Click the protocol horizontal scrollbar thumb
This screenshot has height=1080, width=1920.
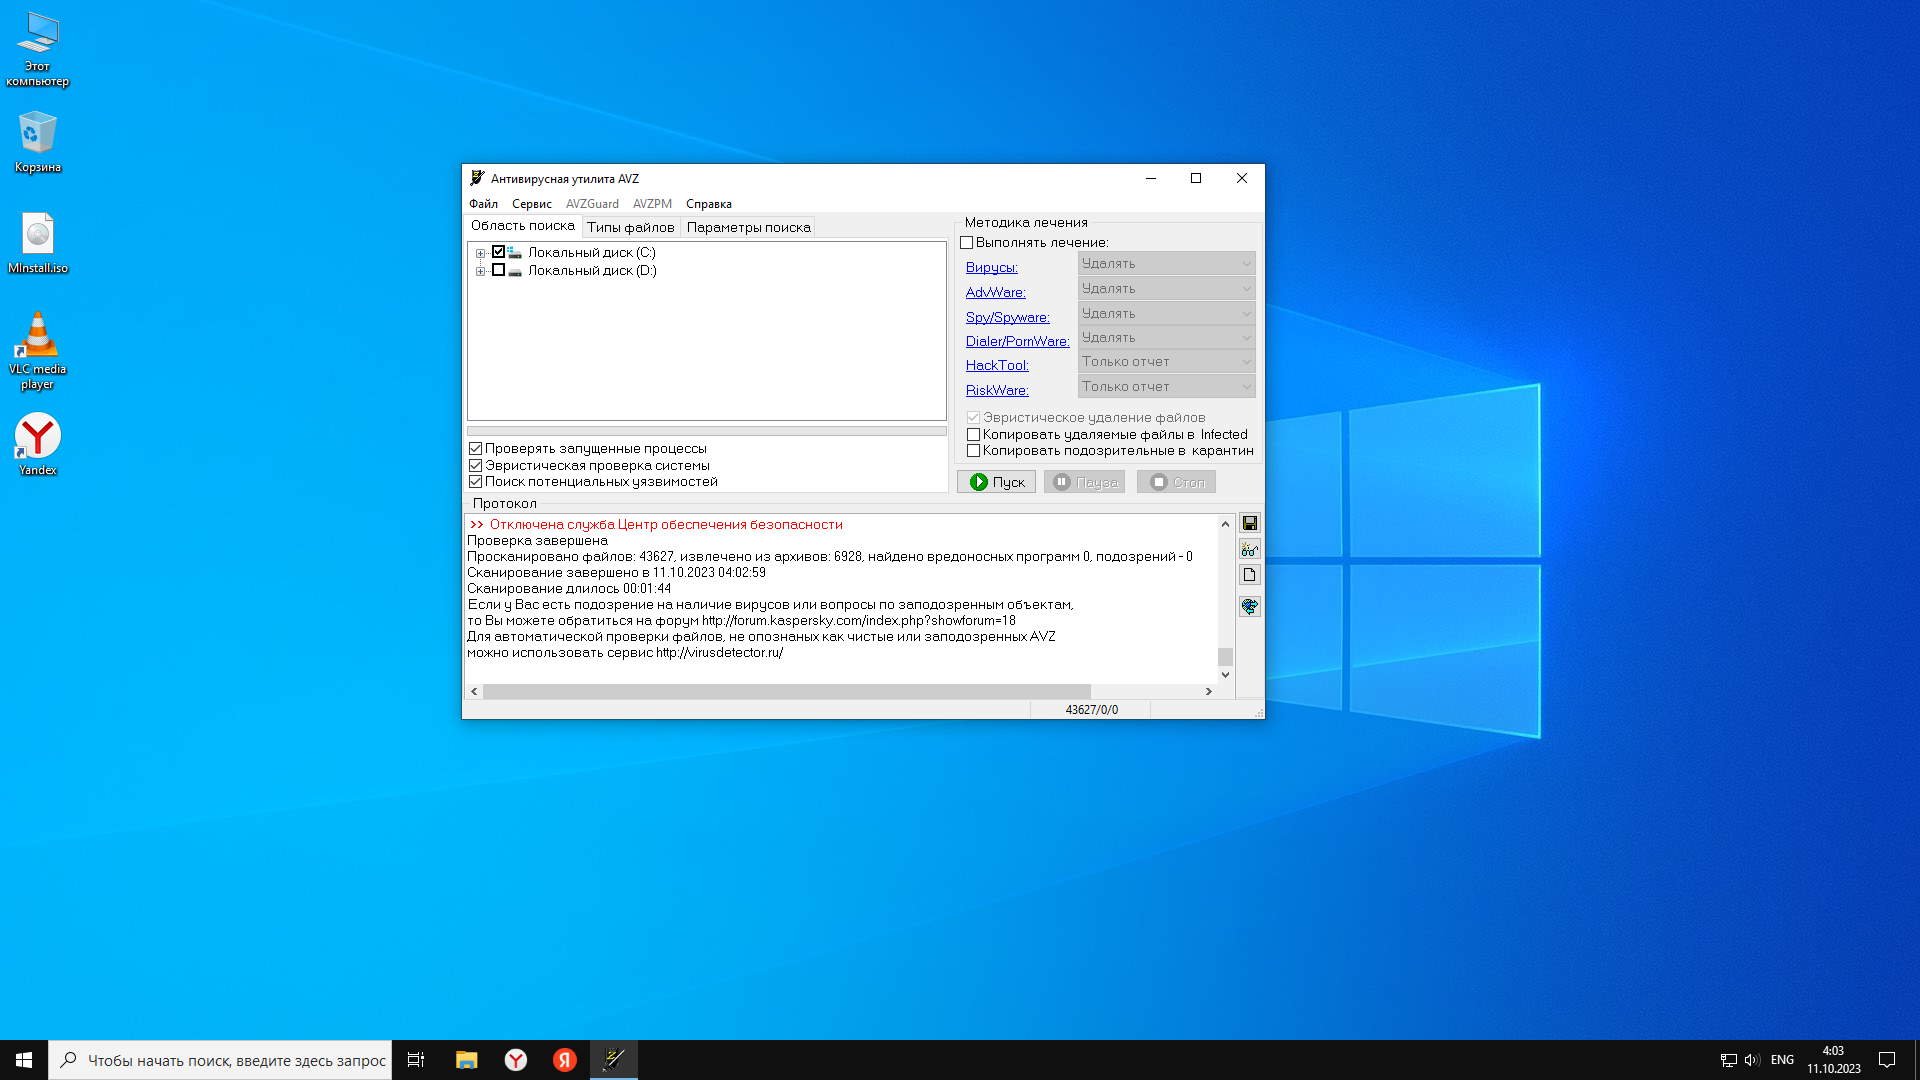pos(786,691)
